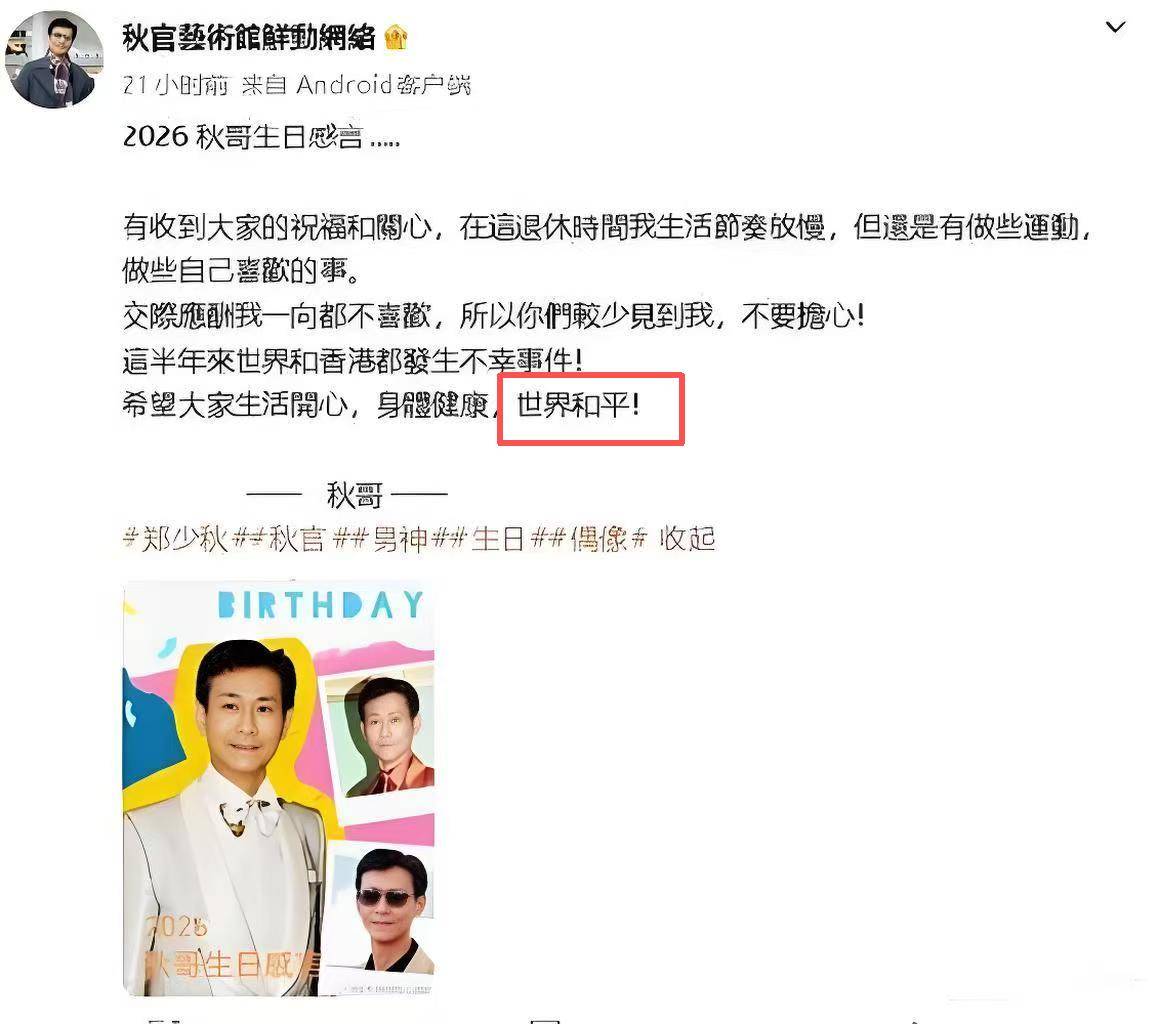Open the 秋官藝術館鮮動網絡 profile avatar
The height and width of the screenshot is (1024, 1158).
tap(54, 61)
